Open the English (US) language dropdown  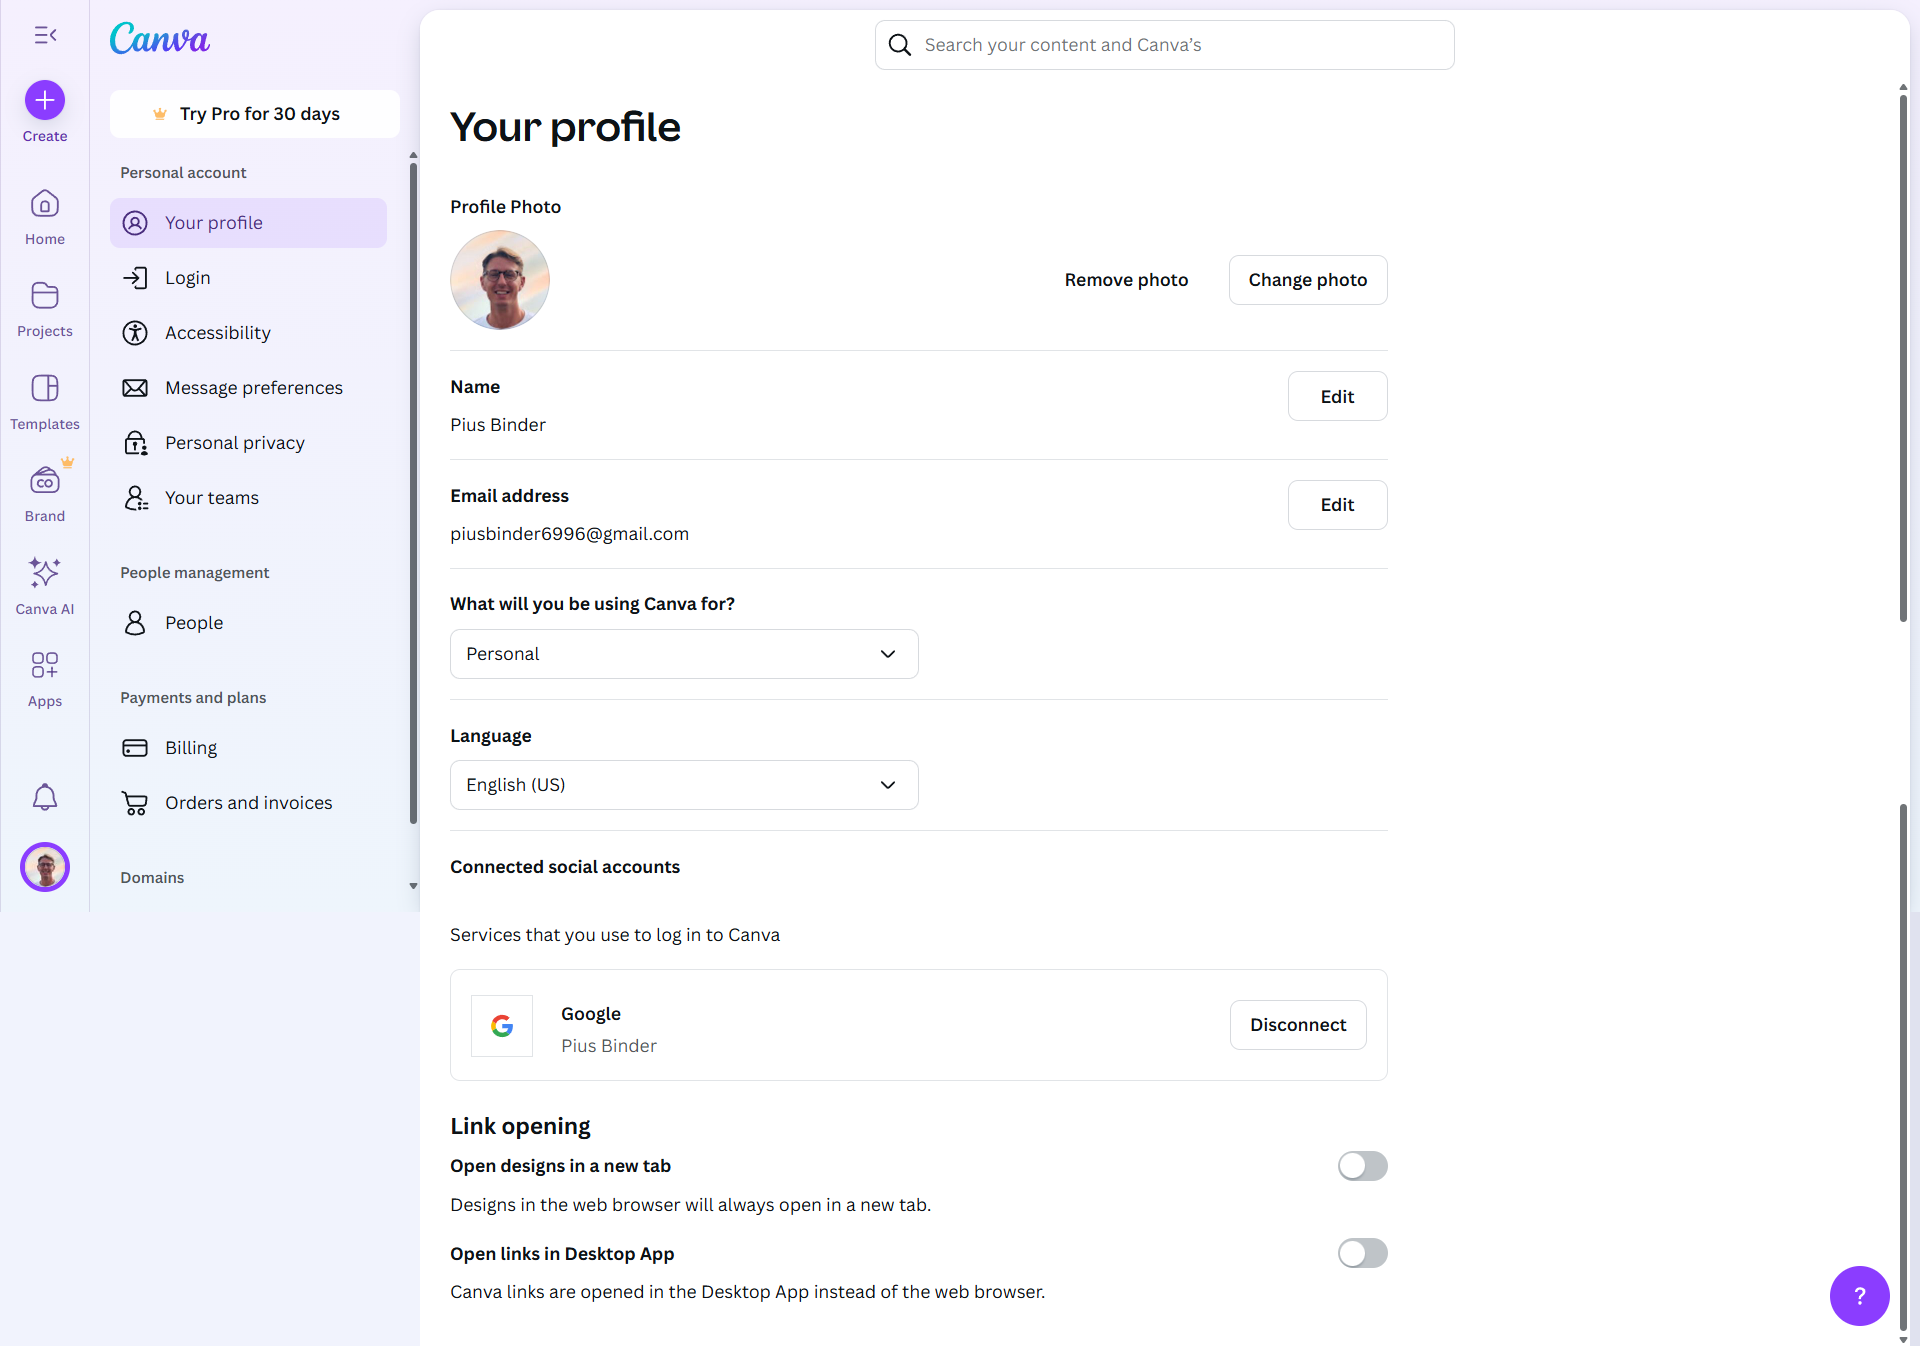(x=684, y=785)
